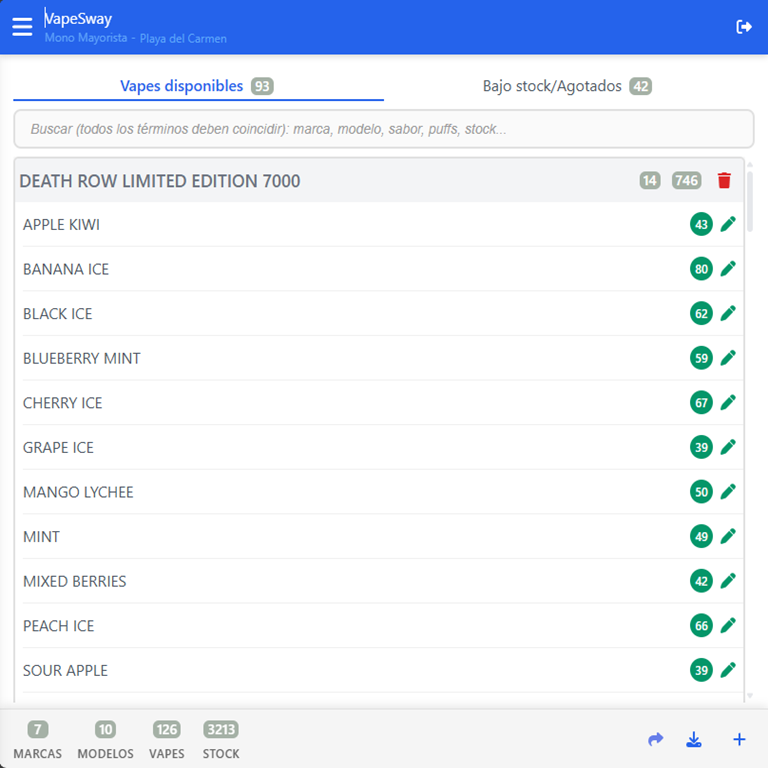Open the hamburger navigation menu
The height and width of the screenshot is (768, 768).
click(22, 27)
